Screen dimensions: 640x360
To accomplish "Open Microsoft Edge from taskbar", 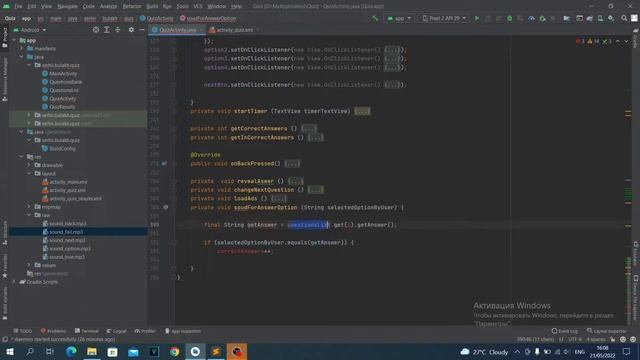I will 71,352.
